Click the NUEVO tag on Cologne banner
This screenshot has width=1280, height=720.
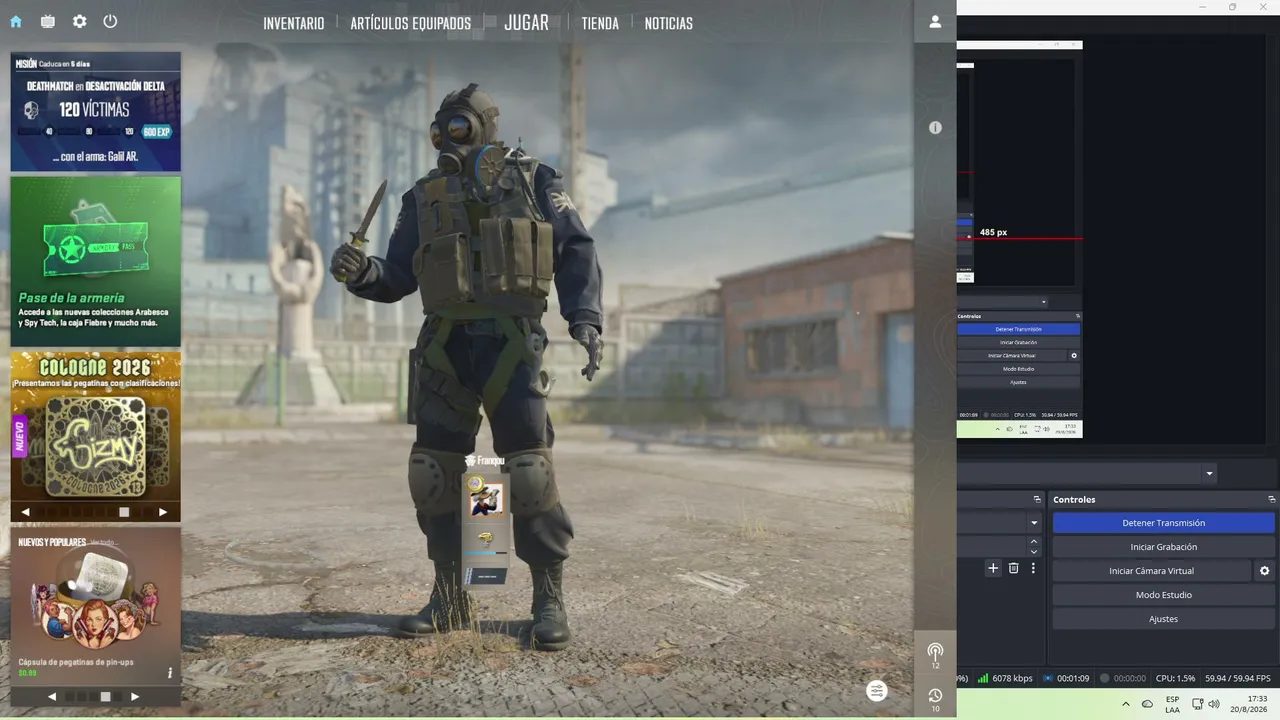pyautogui.click(x=18, y=437)
